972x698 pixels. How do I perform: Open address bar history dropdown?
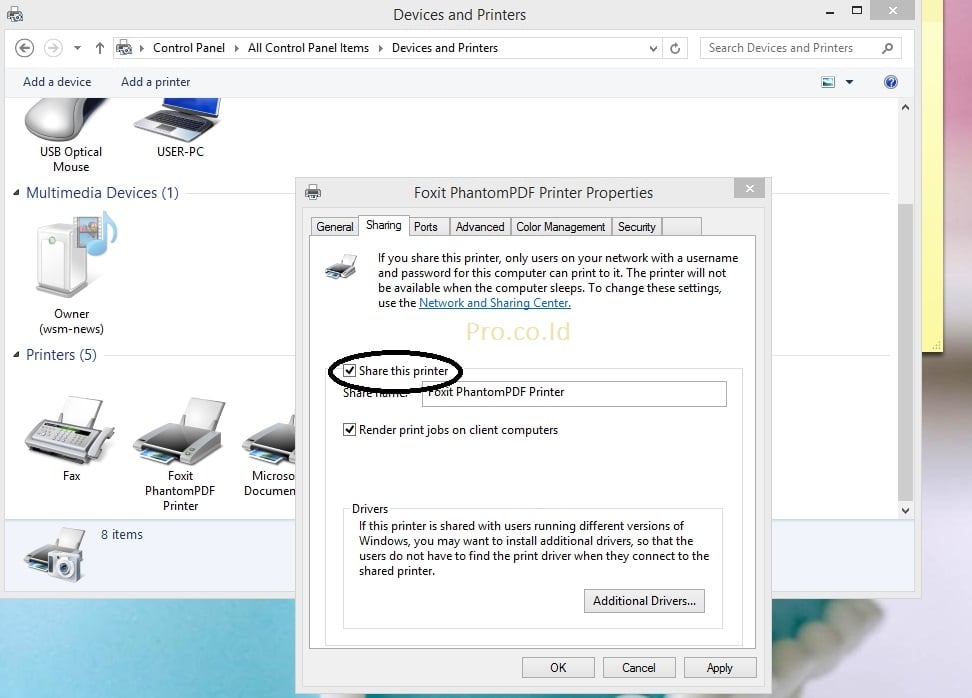point(653,48)
